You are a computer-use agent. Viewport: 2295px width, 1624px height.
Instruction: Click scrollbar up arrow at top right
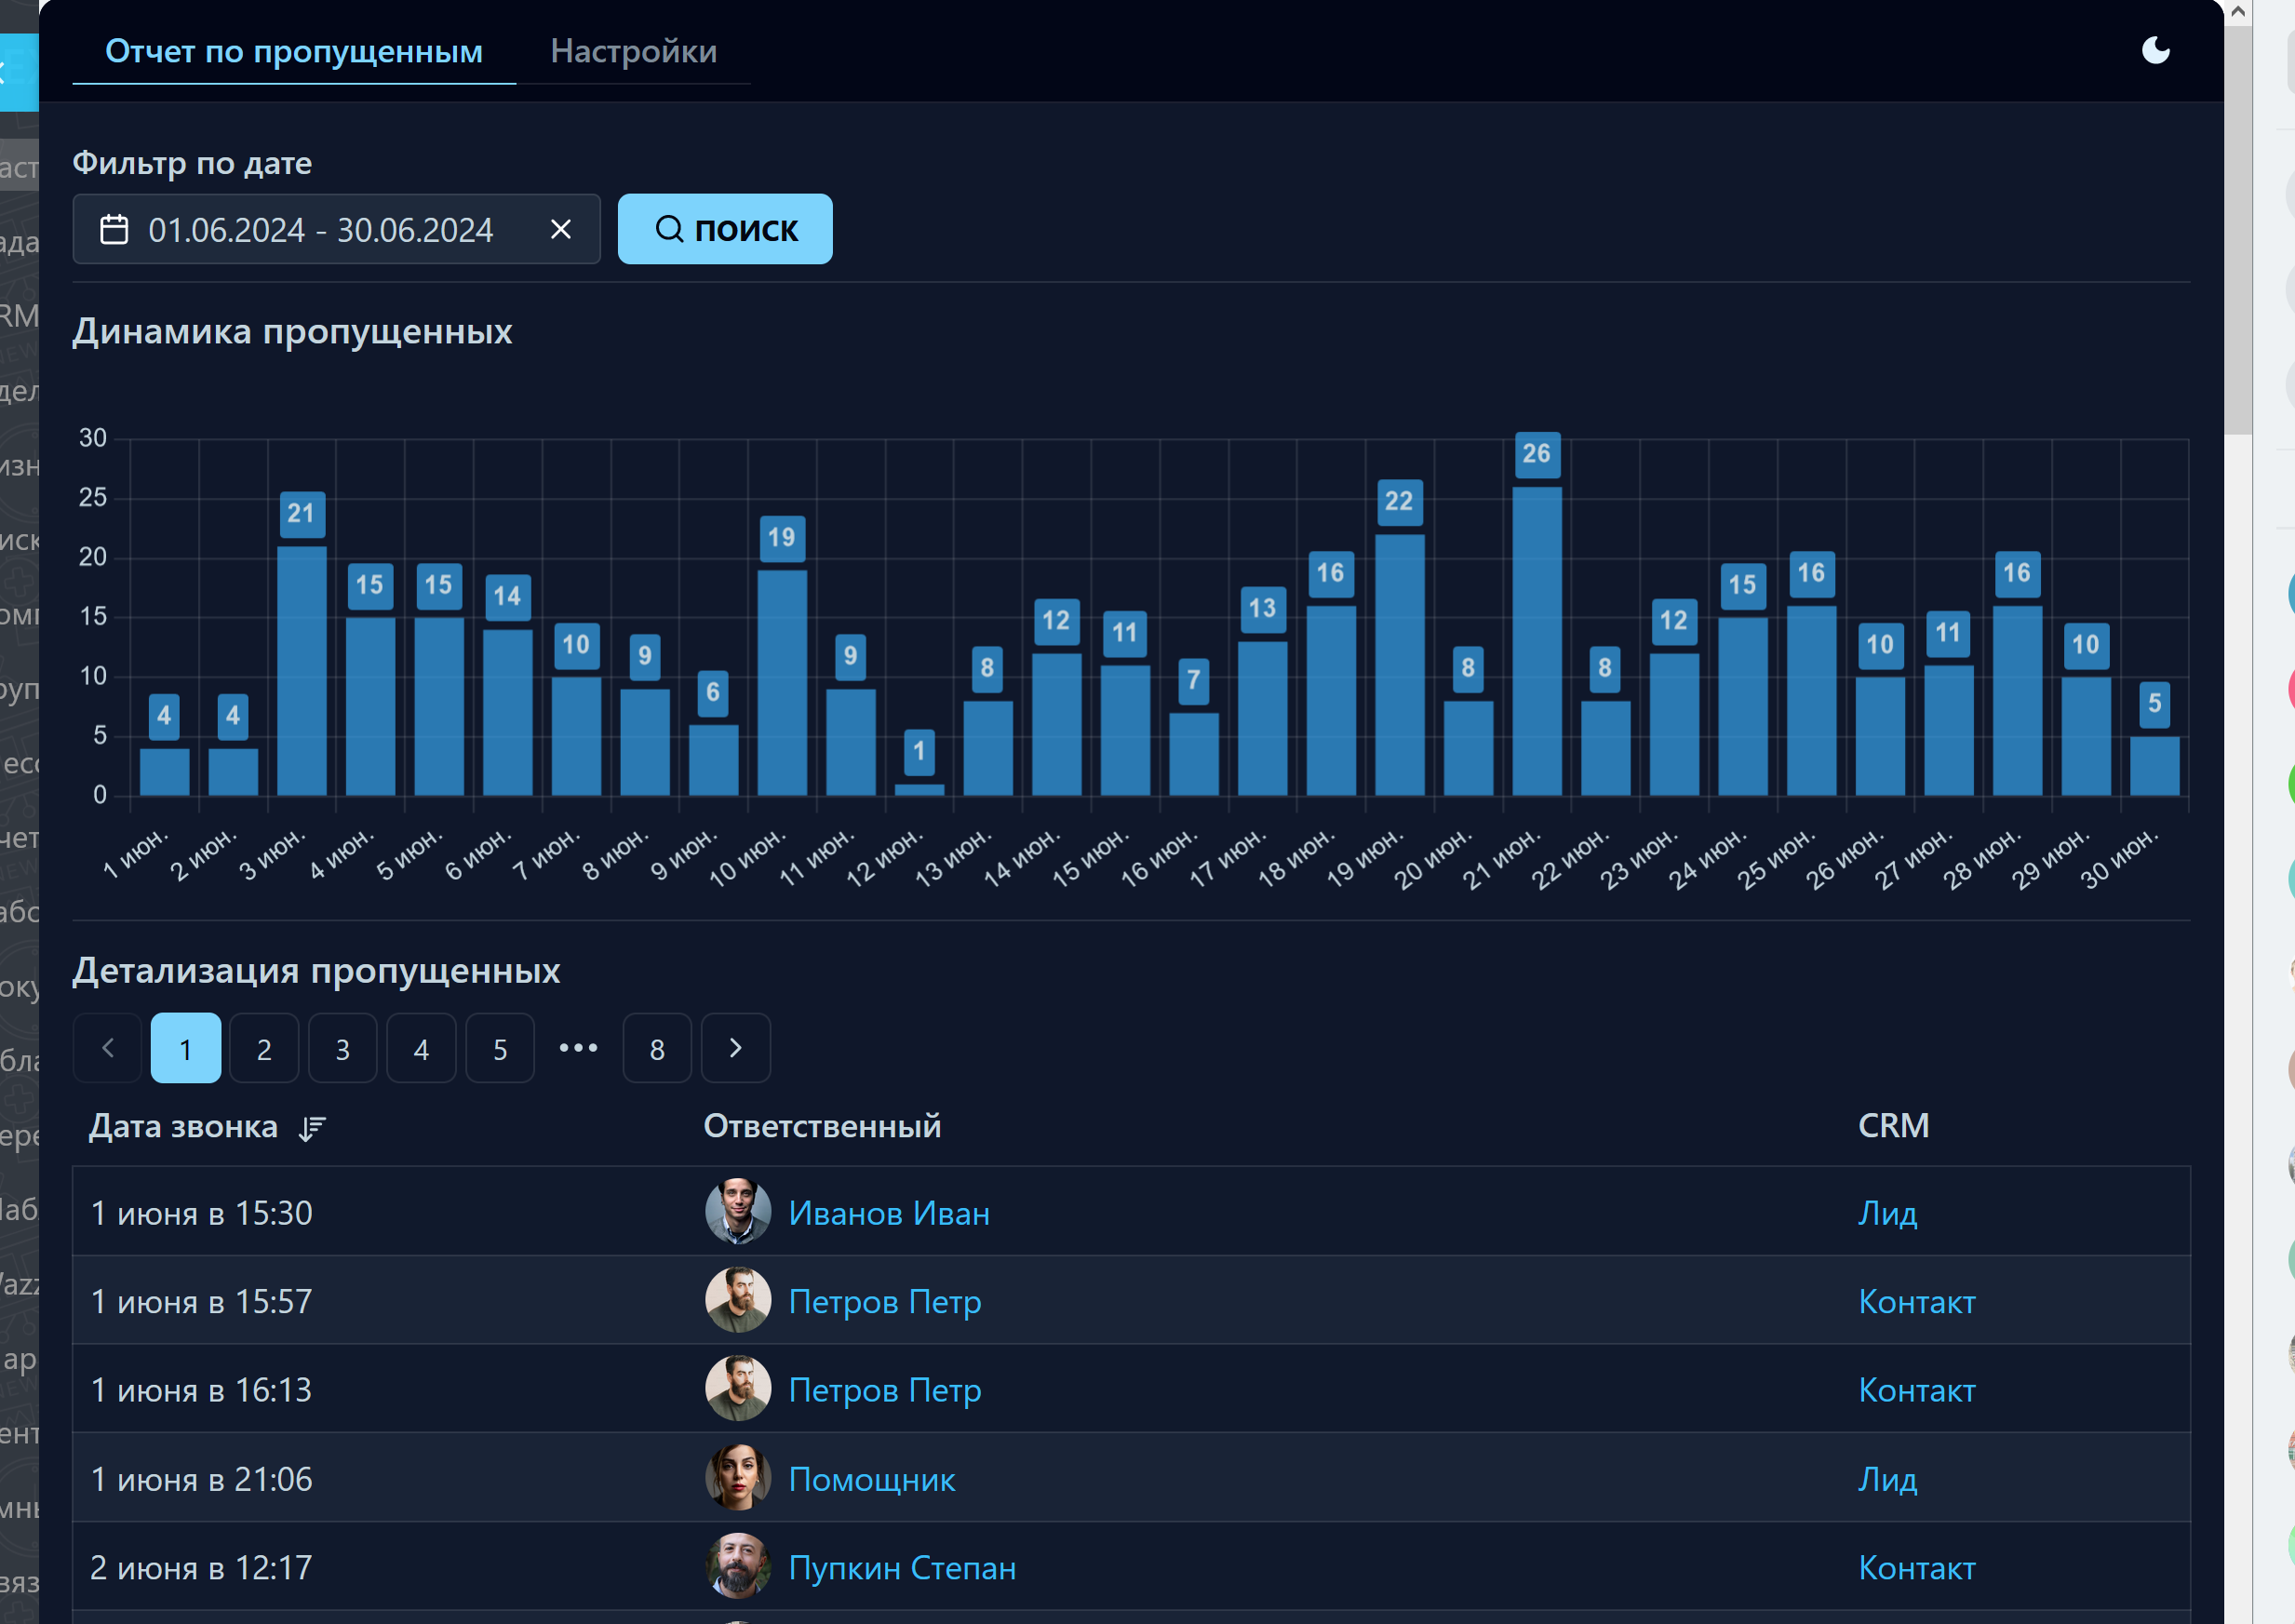pos(2238,12)
